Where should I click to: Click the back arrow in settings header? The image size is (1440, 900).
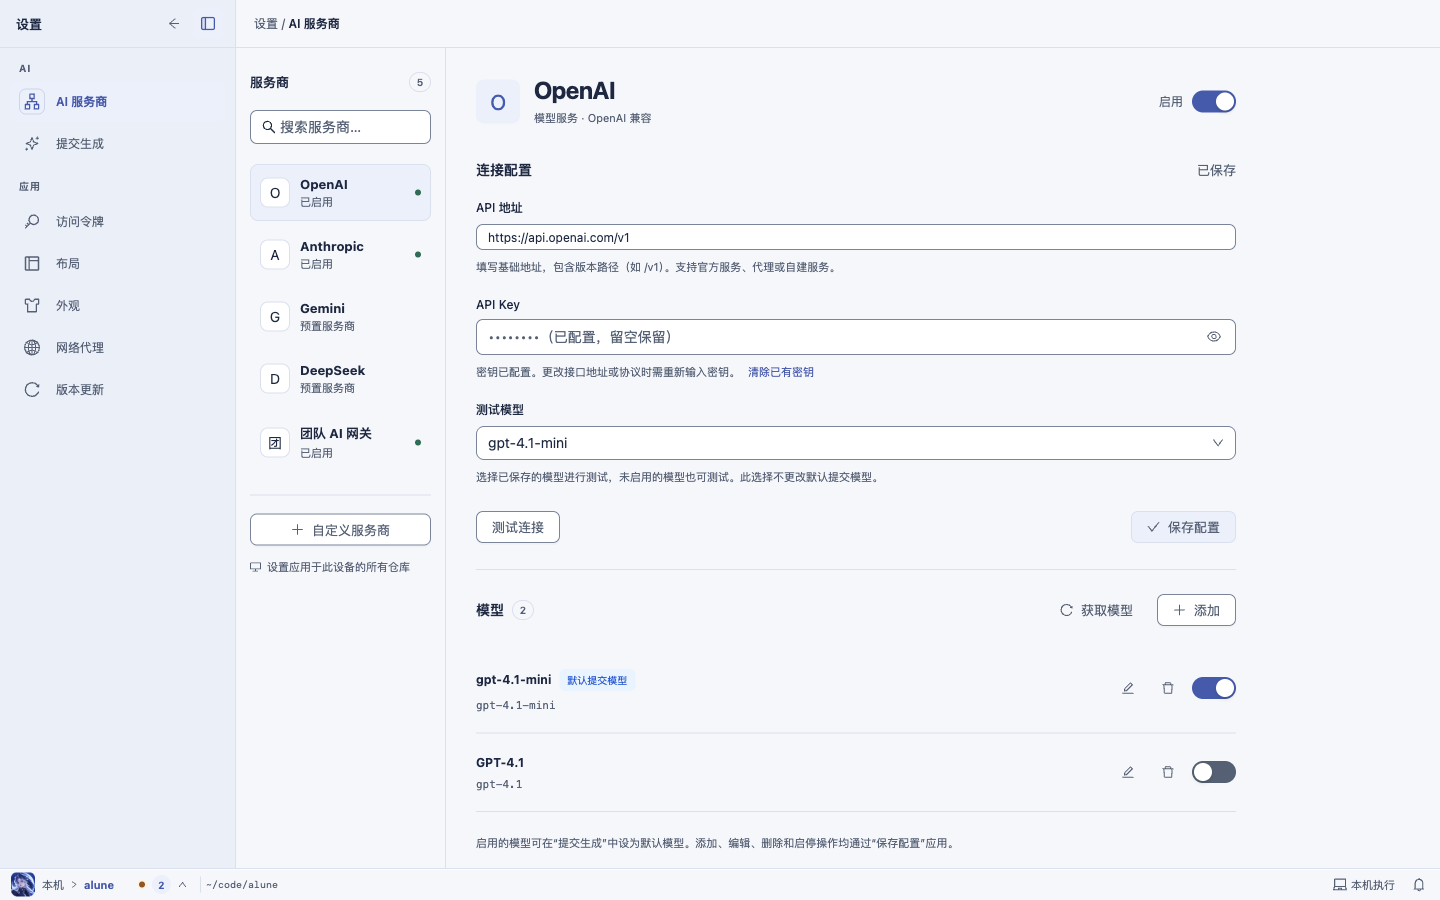tap(174, 24)
